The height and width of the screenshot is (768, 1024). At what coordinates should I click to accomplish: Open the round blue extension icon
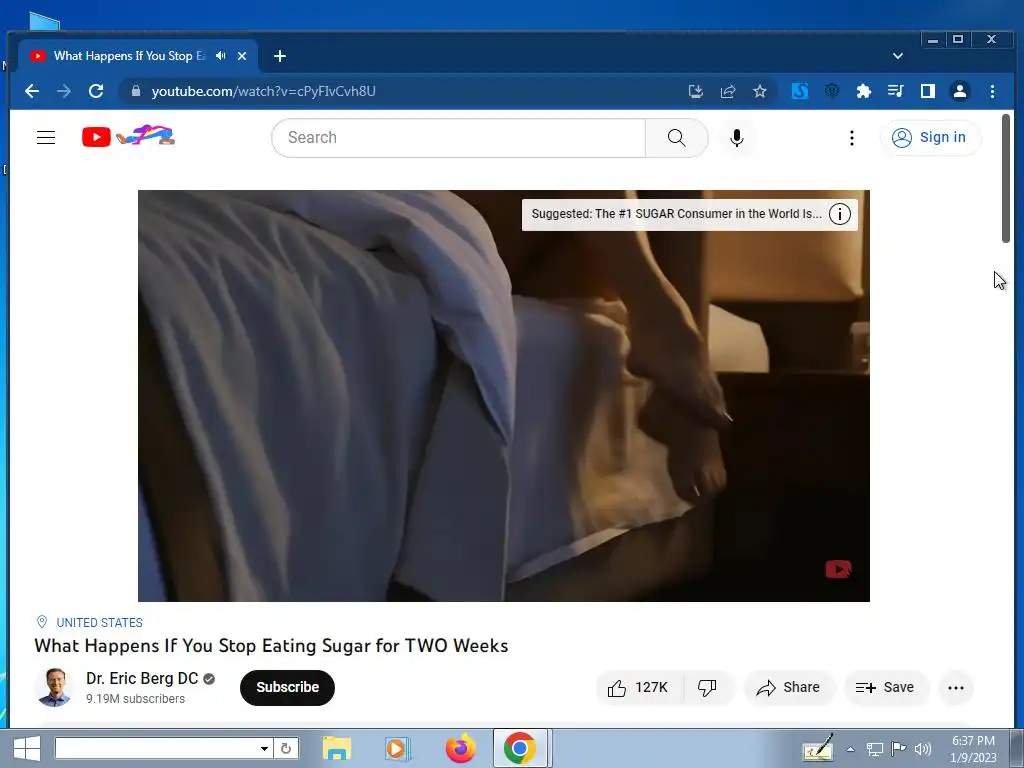831,91
